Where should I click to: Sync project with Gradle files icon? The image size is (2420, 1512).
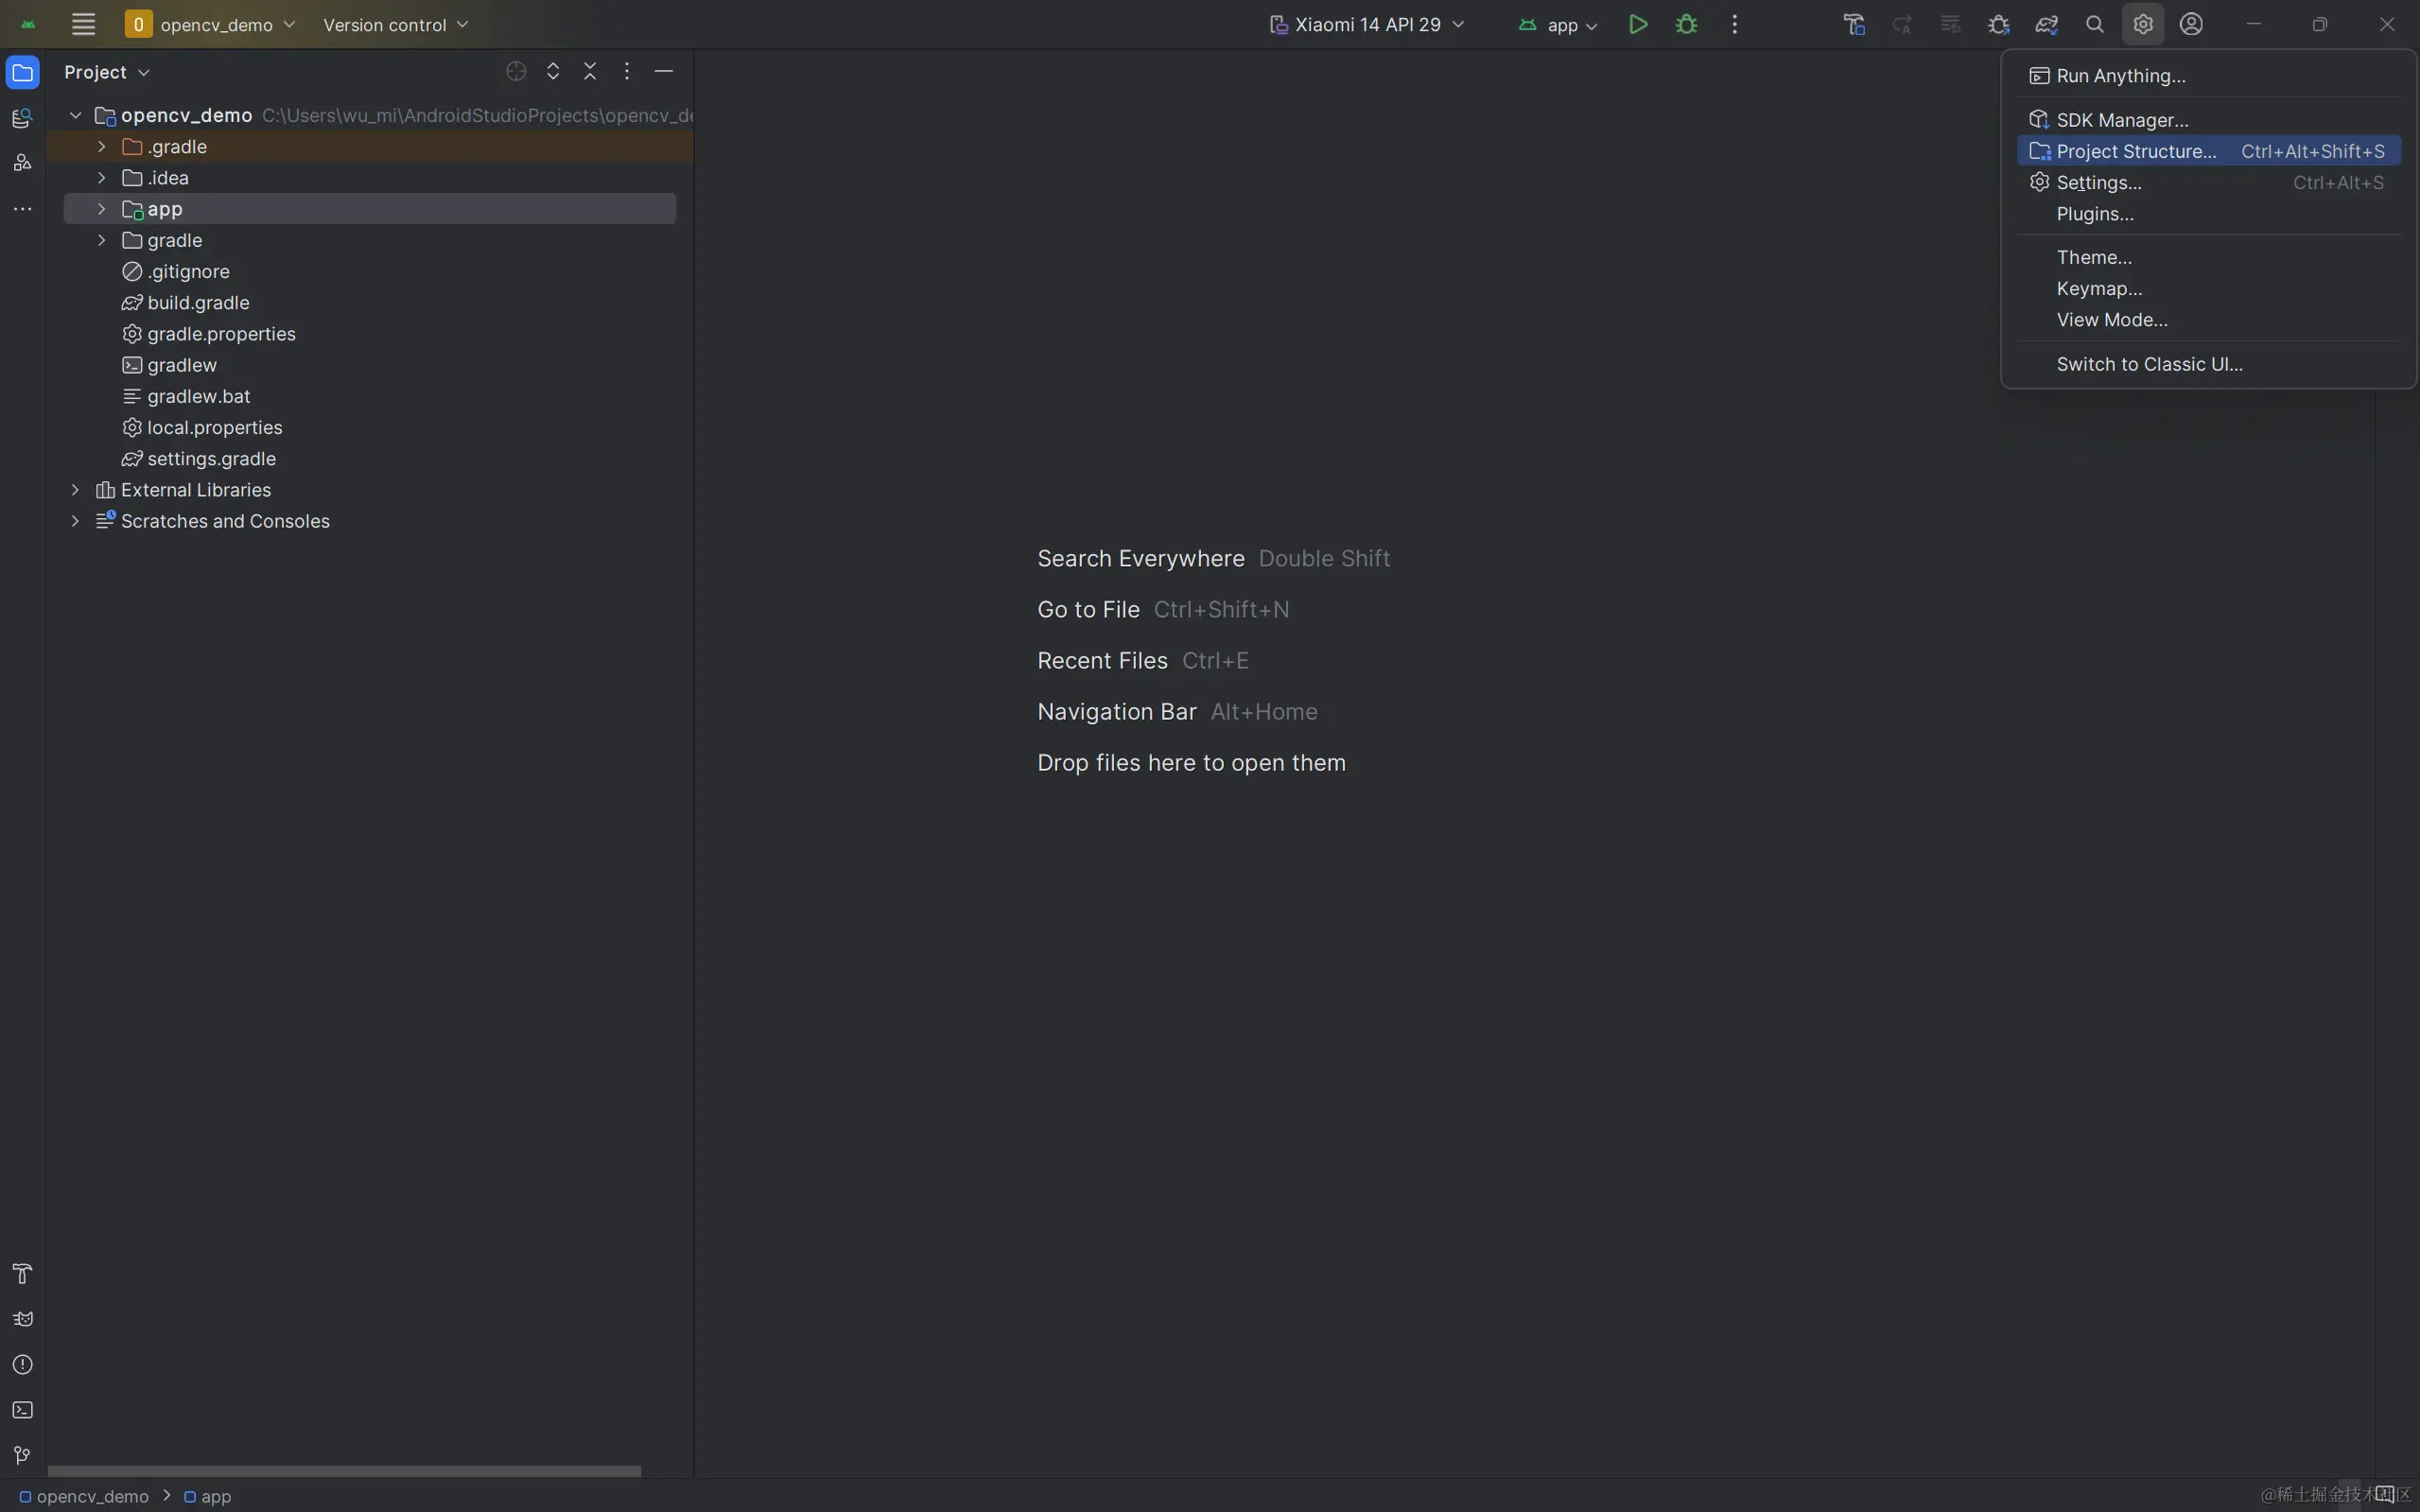coord(2046,24)
